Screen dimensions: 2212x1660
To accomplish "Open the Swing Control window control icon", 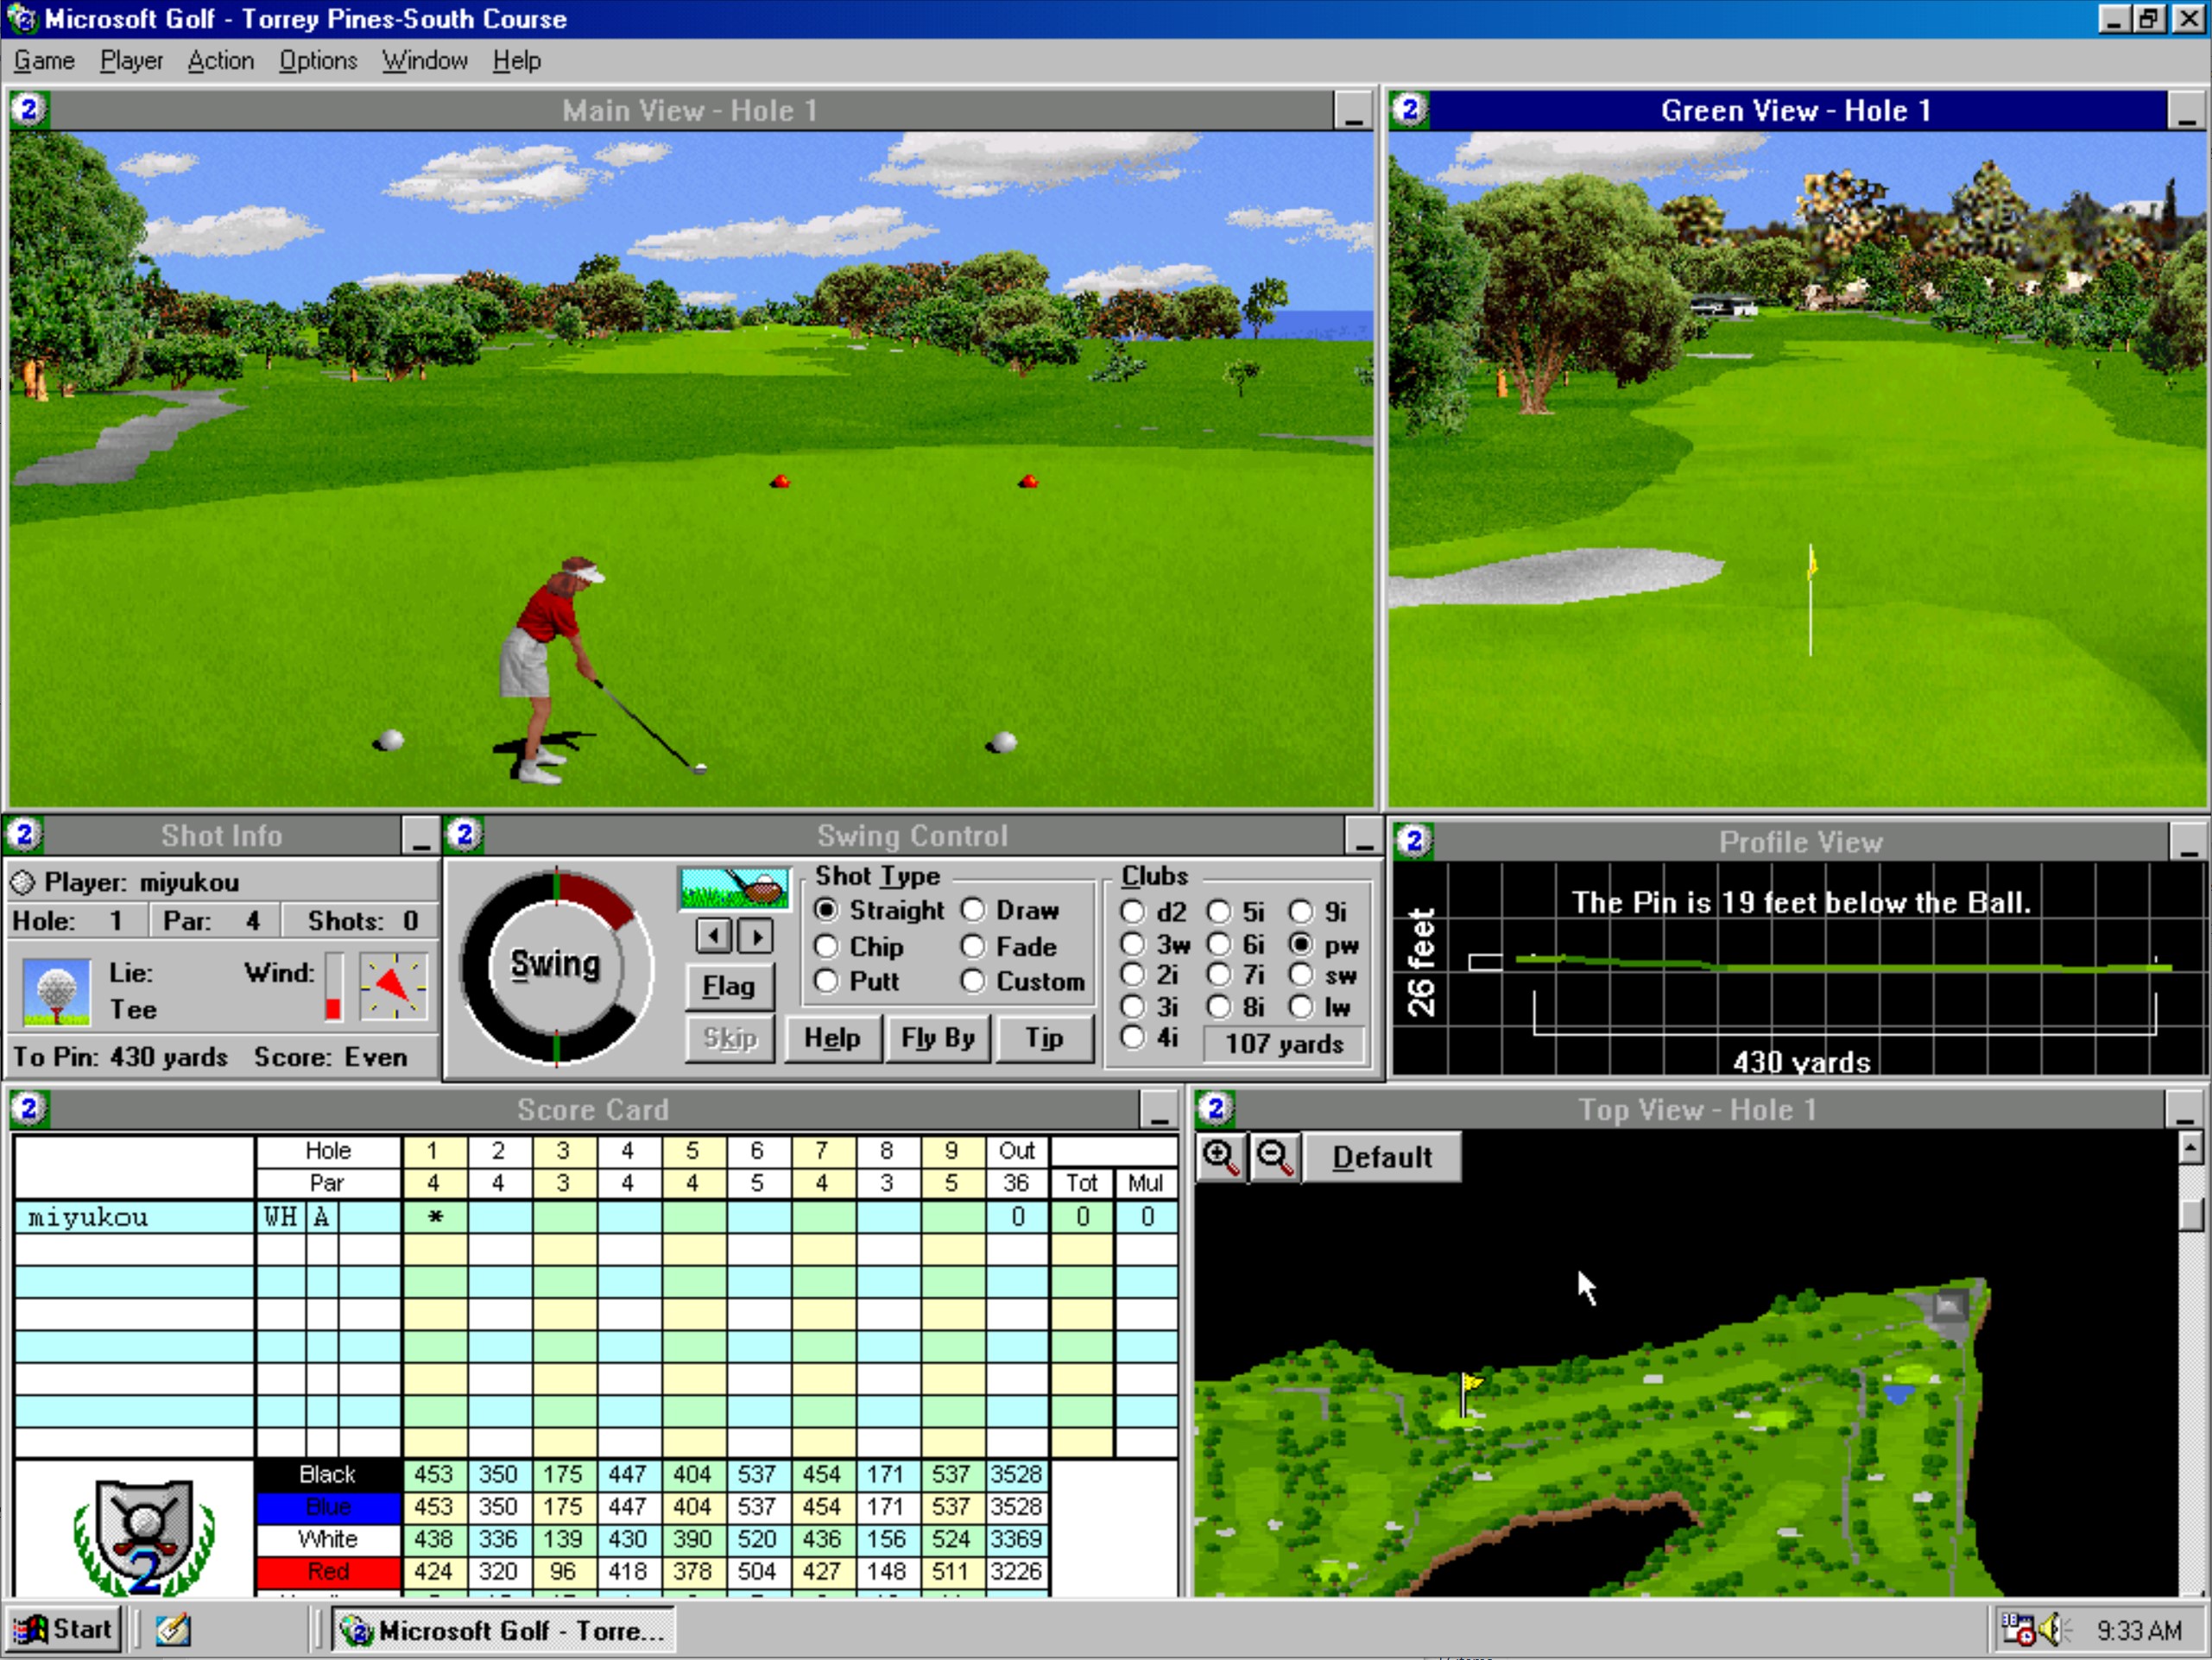I will click(464, 834).
